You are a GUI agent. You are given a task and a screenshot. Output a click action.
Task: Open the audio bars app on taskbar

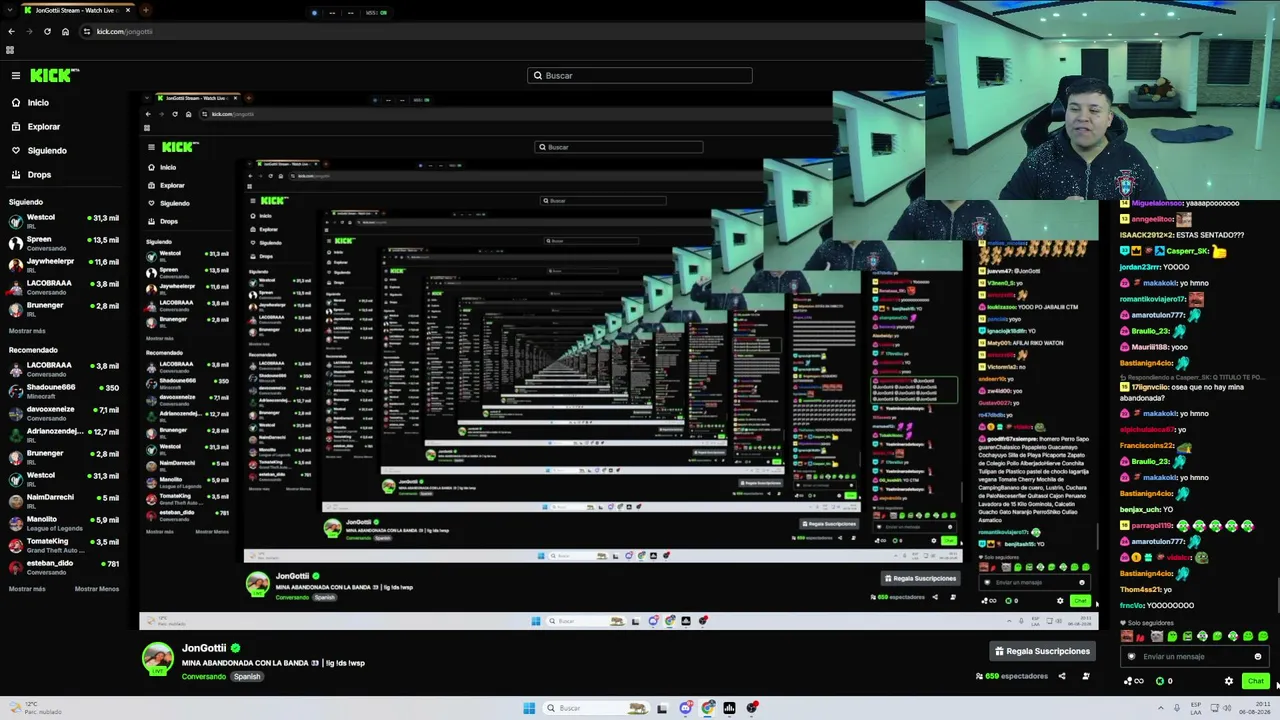tap(730, 708)
